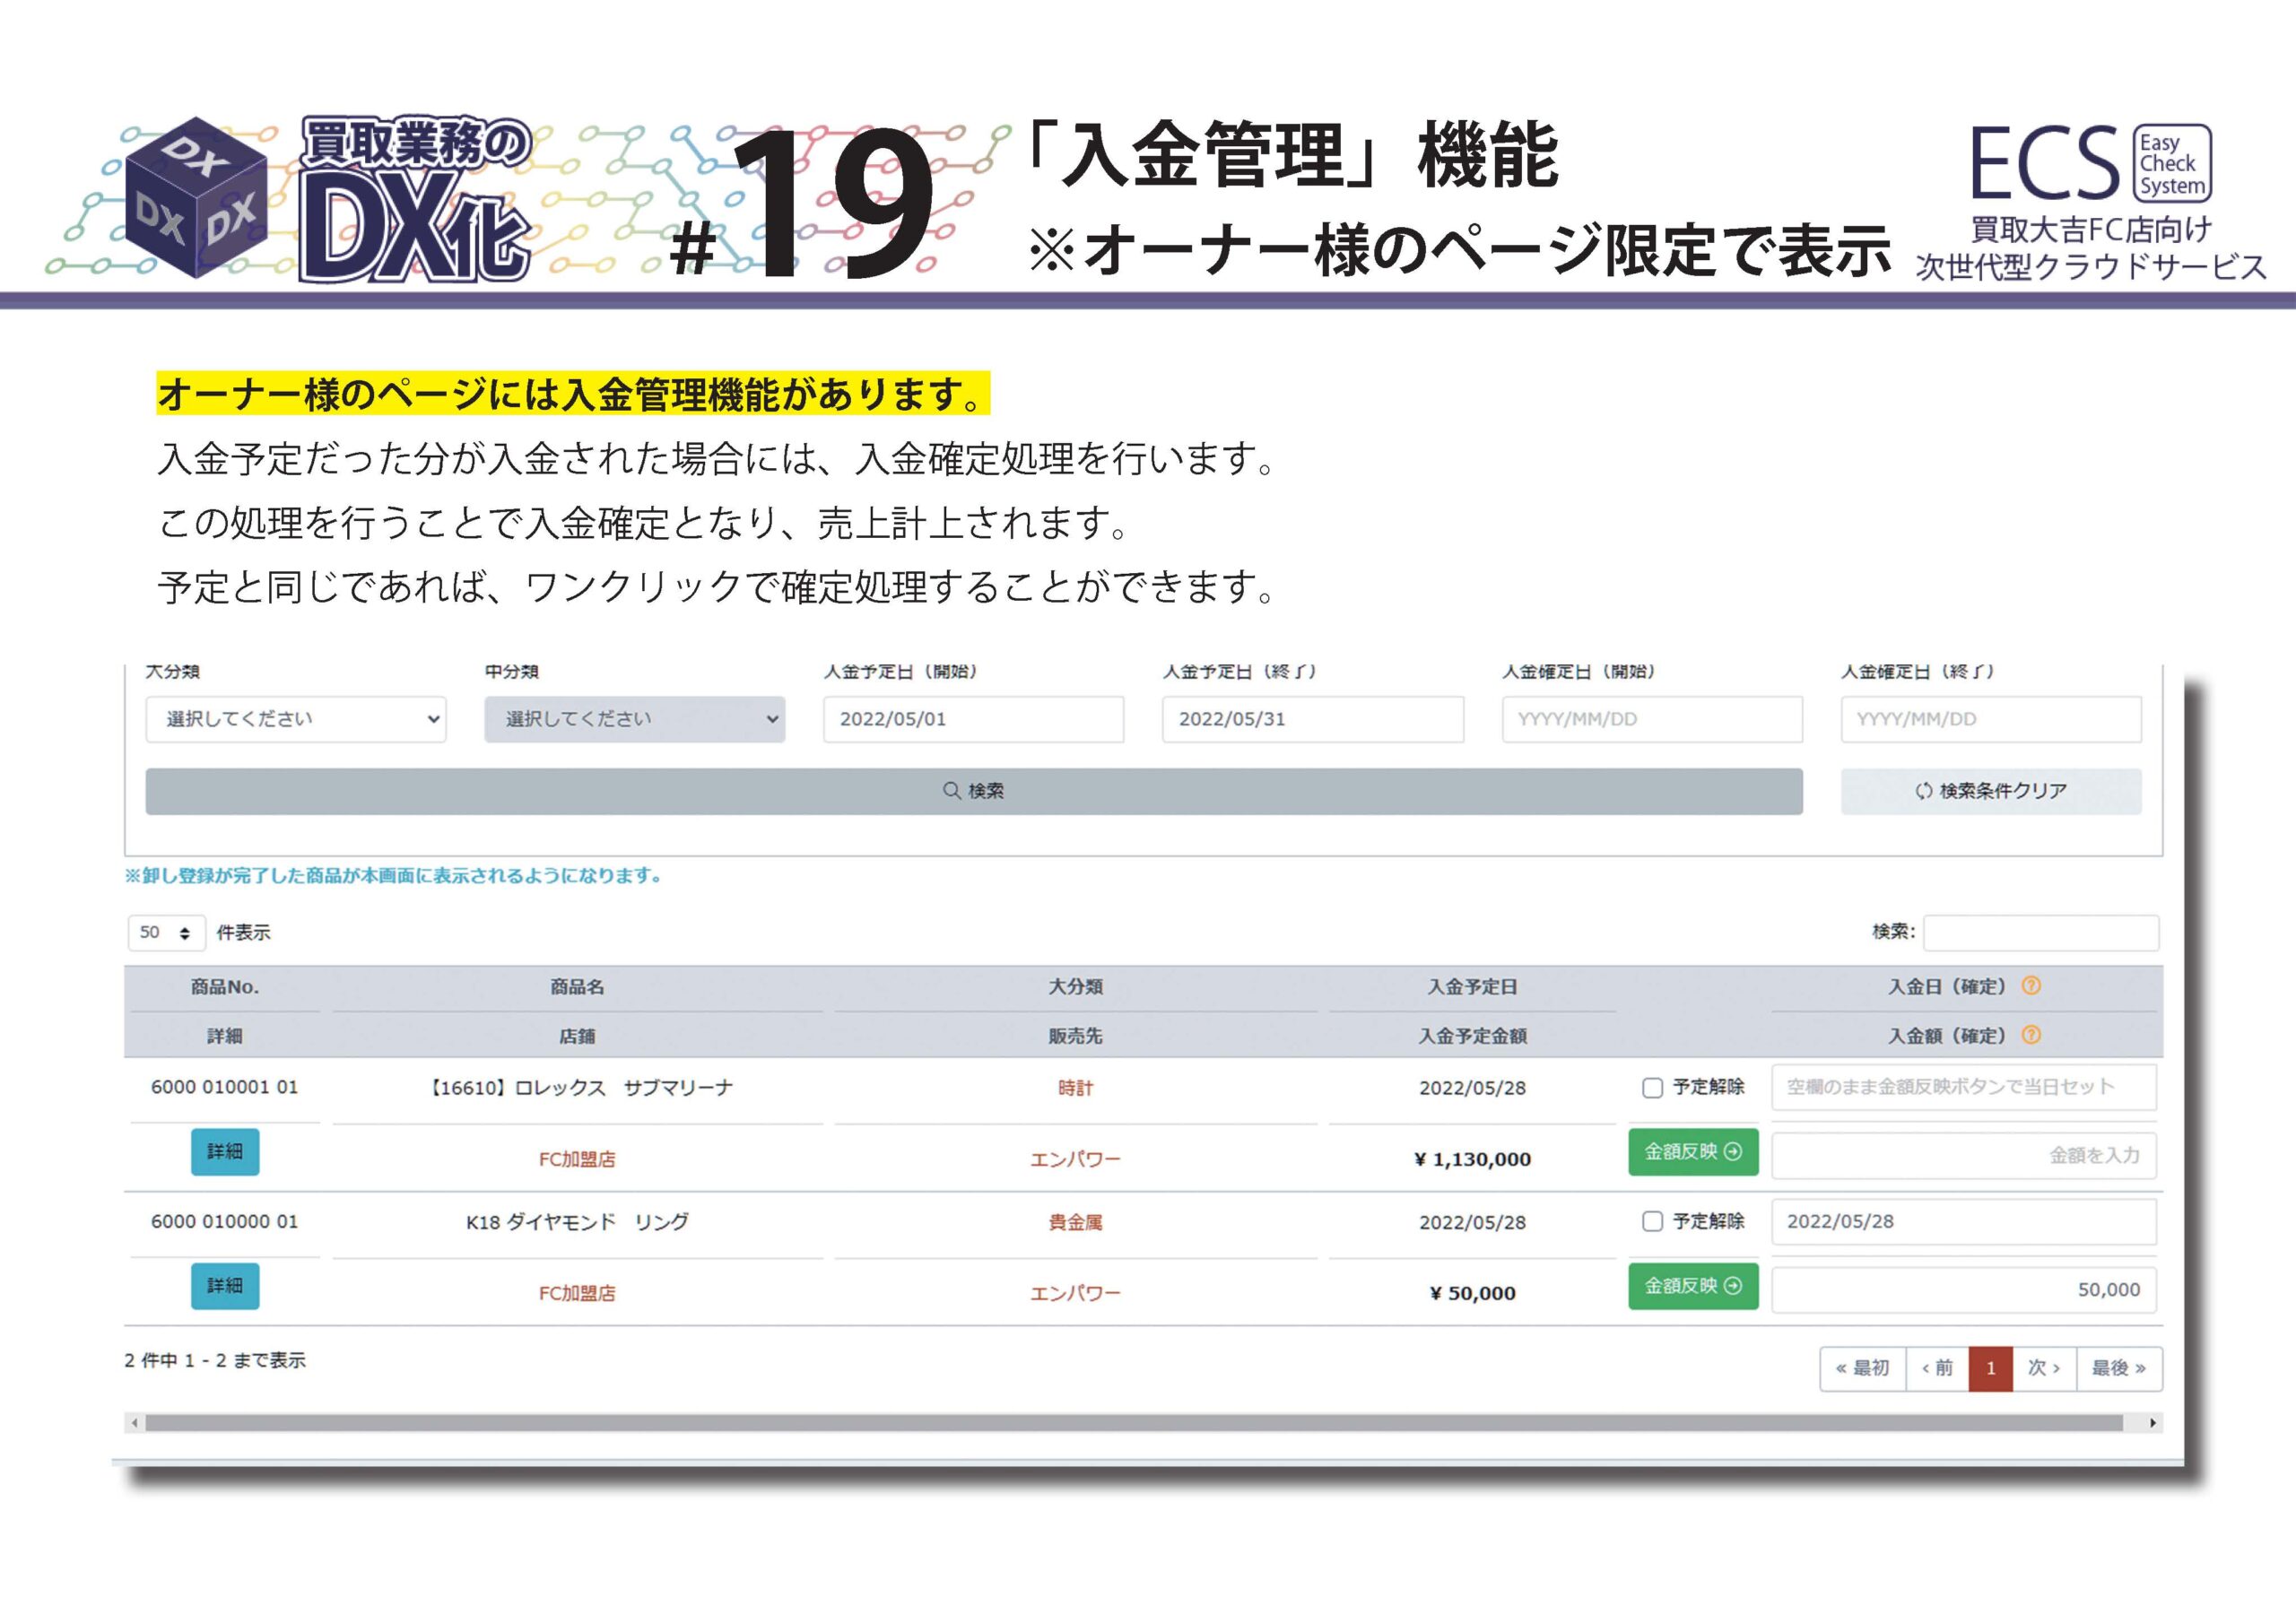Click 詳細 button for item 6000 010001 01
2296x1623 pixels.
[x=225, y=1151]
